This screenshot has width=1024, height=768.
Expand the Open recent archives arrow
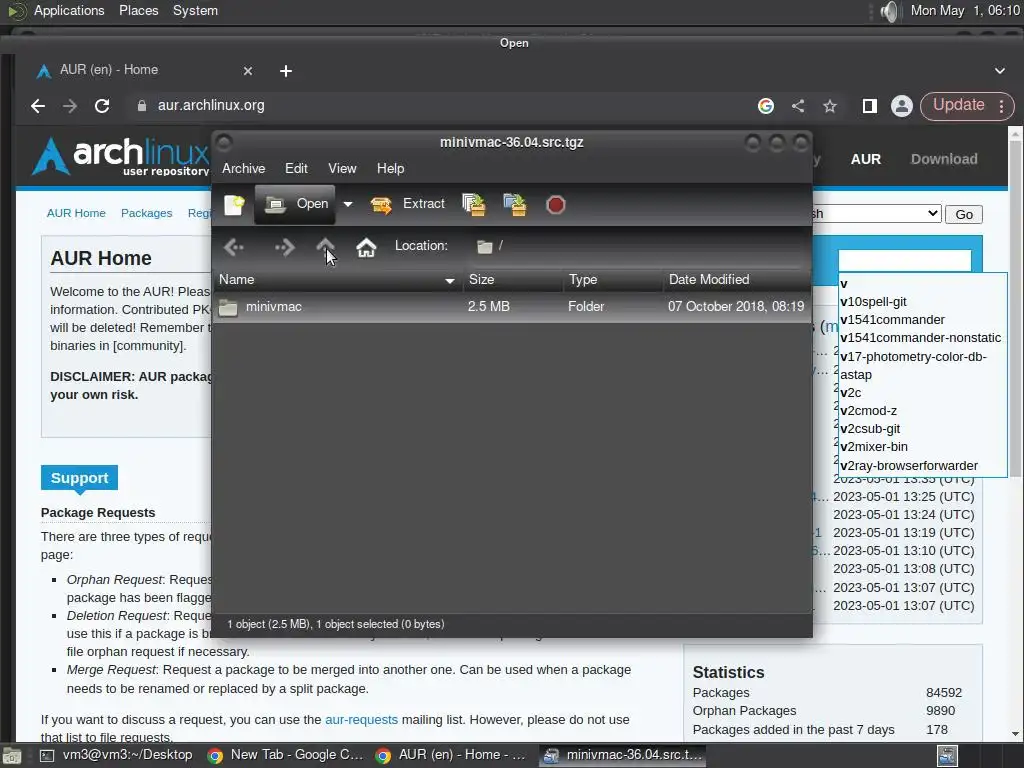pos(348,204)
